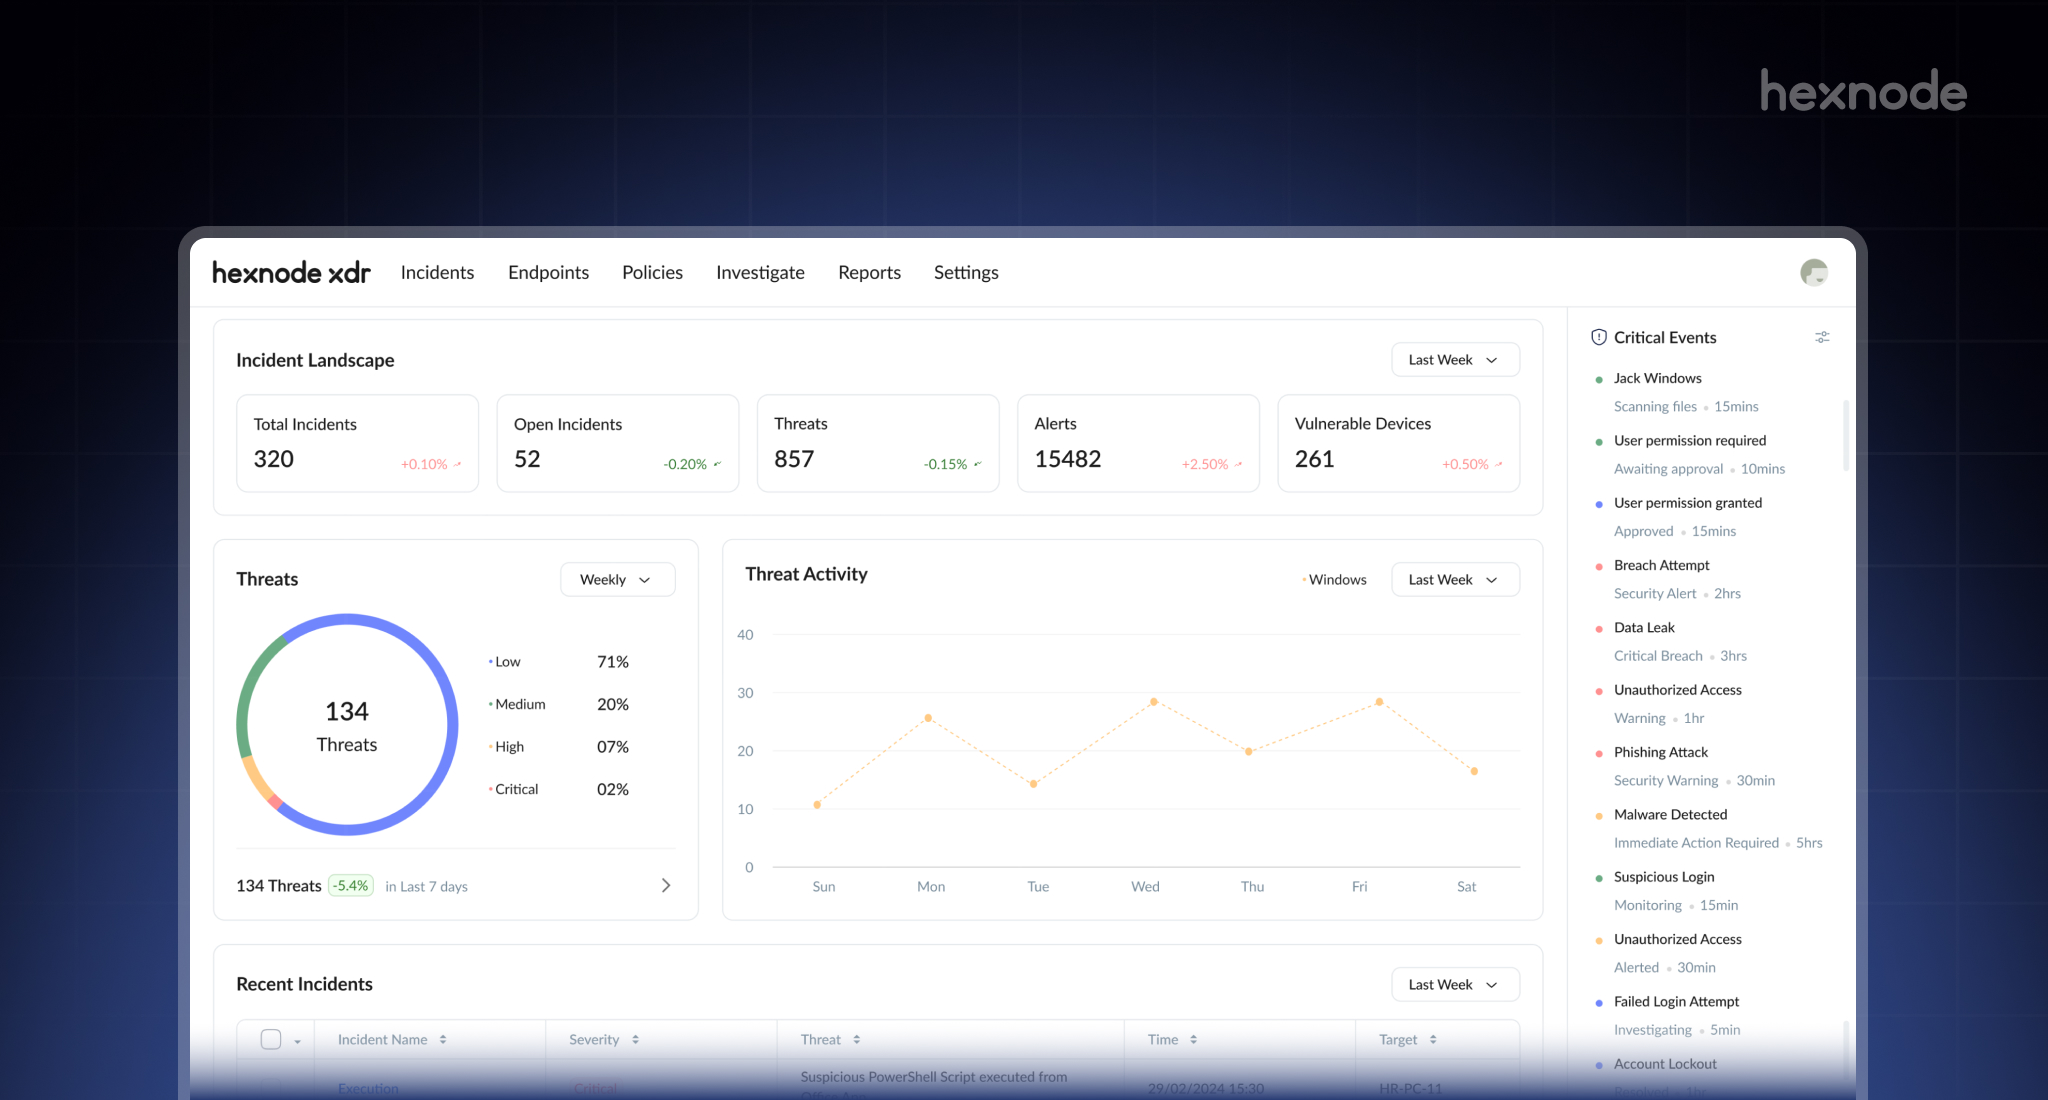Click the Critical Events shield icon

coord(1598,337)
